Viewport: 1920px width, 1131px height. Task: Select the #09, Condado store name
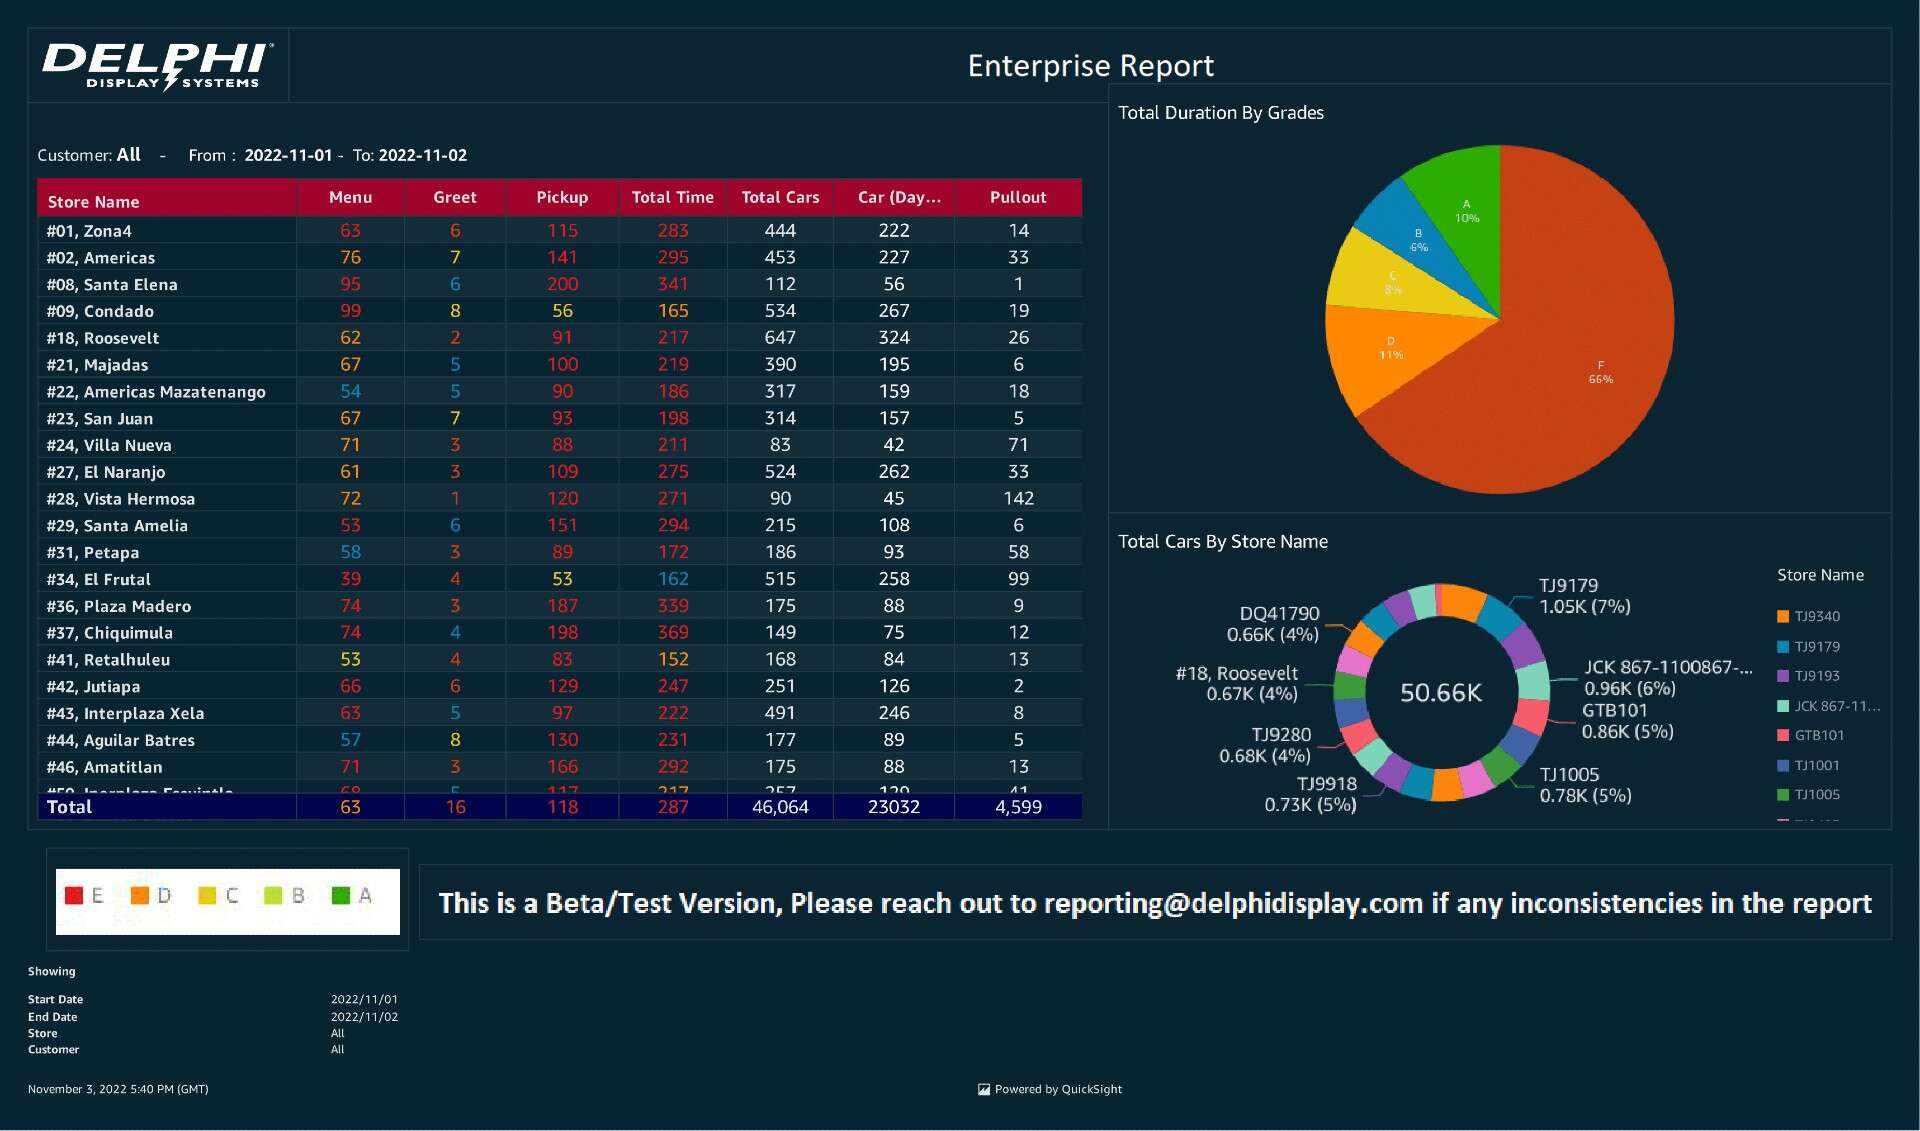pyautogui.click(x=100, y=311)
